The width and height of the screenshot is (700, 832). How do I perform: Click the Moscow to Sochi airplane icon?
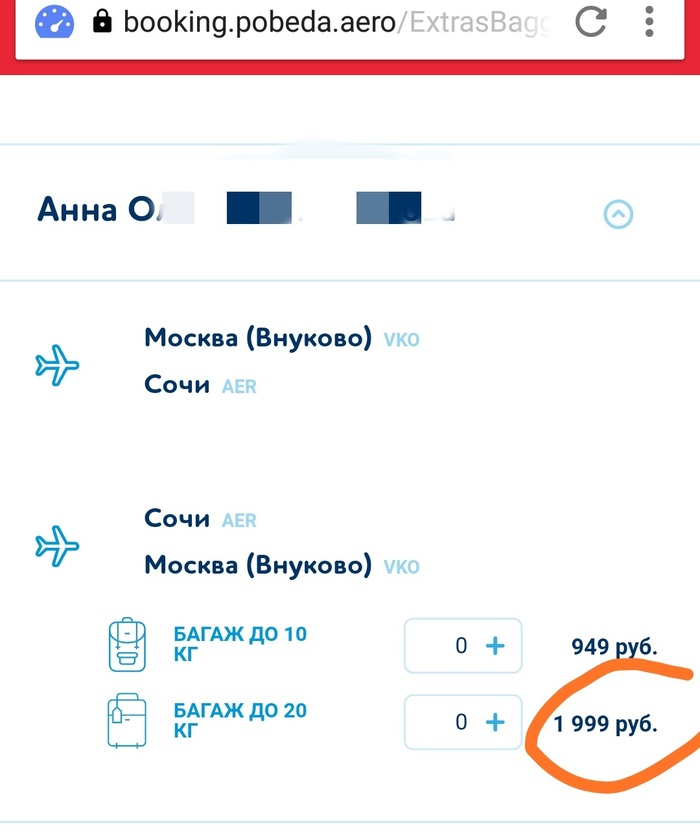(57, 365)
